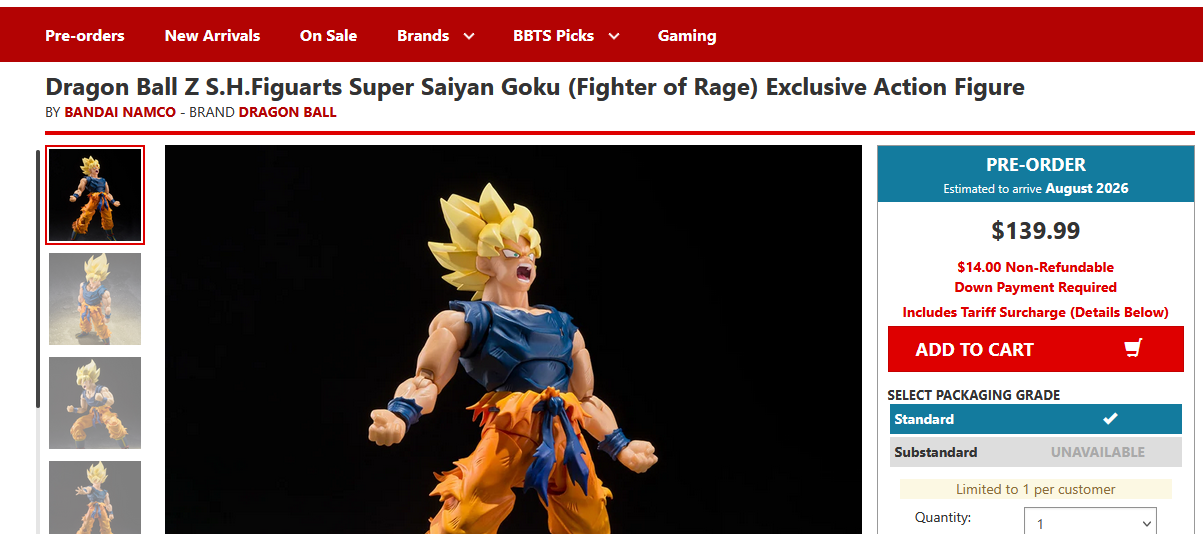Click the checkmark on Standard packaging grade
1203x534 pixels.
[x=1110, y=419]
